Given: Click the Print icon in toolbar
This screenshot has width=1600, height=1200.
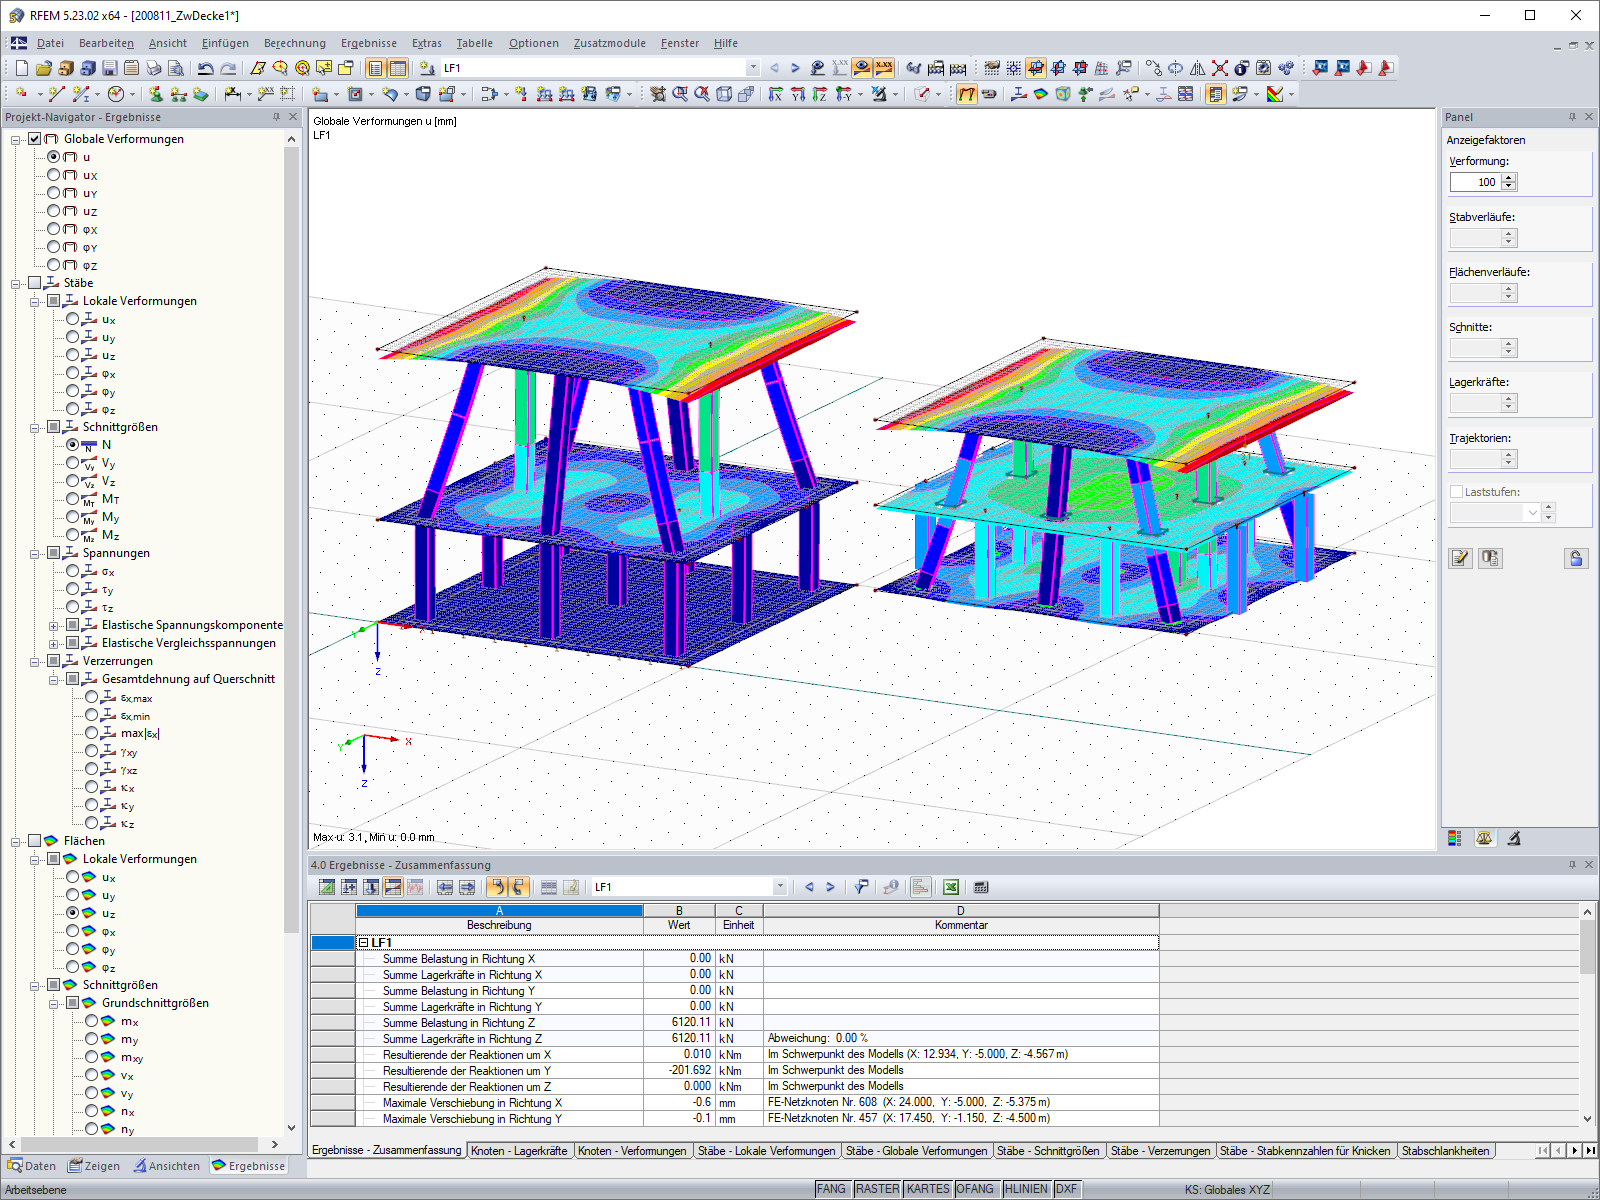Looking at the screenshot, I should 154,68.
